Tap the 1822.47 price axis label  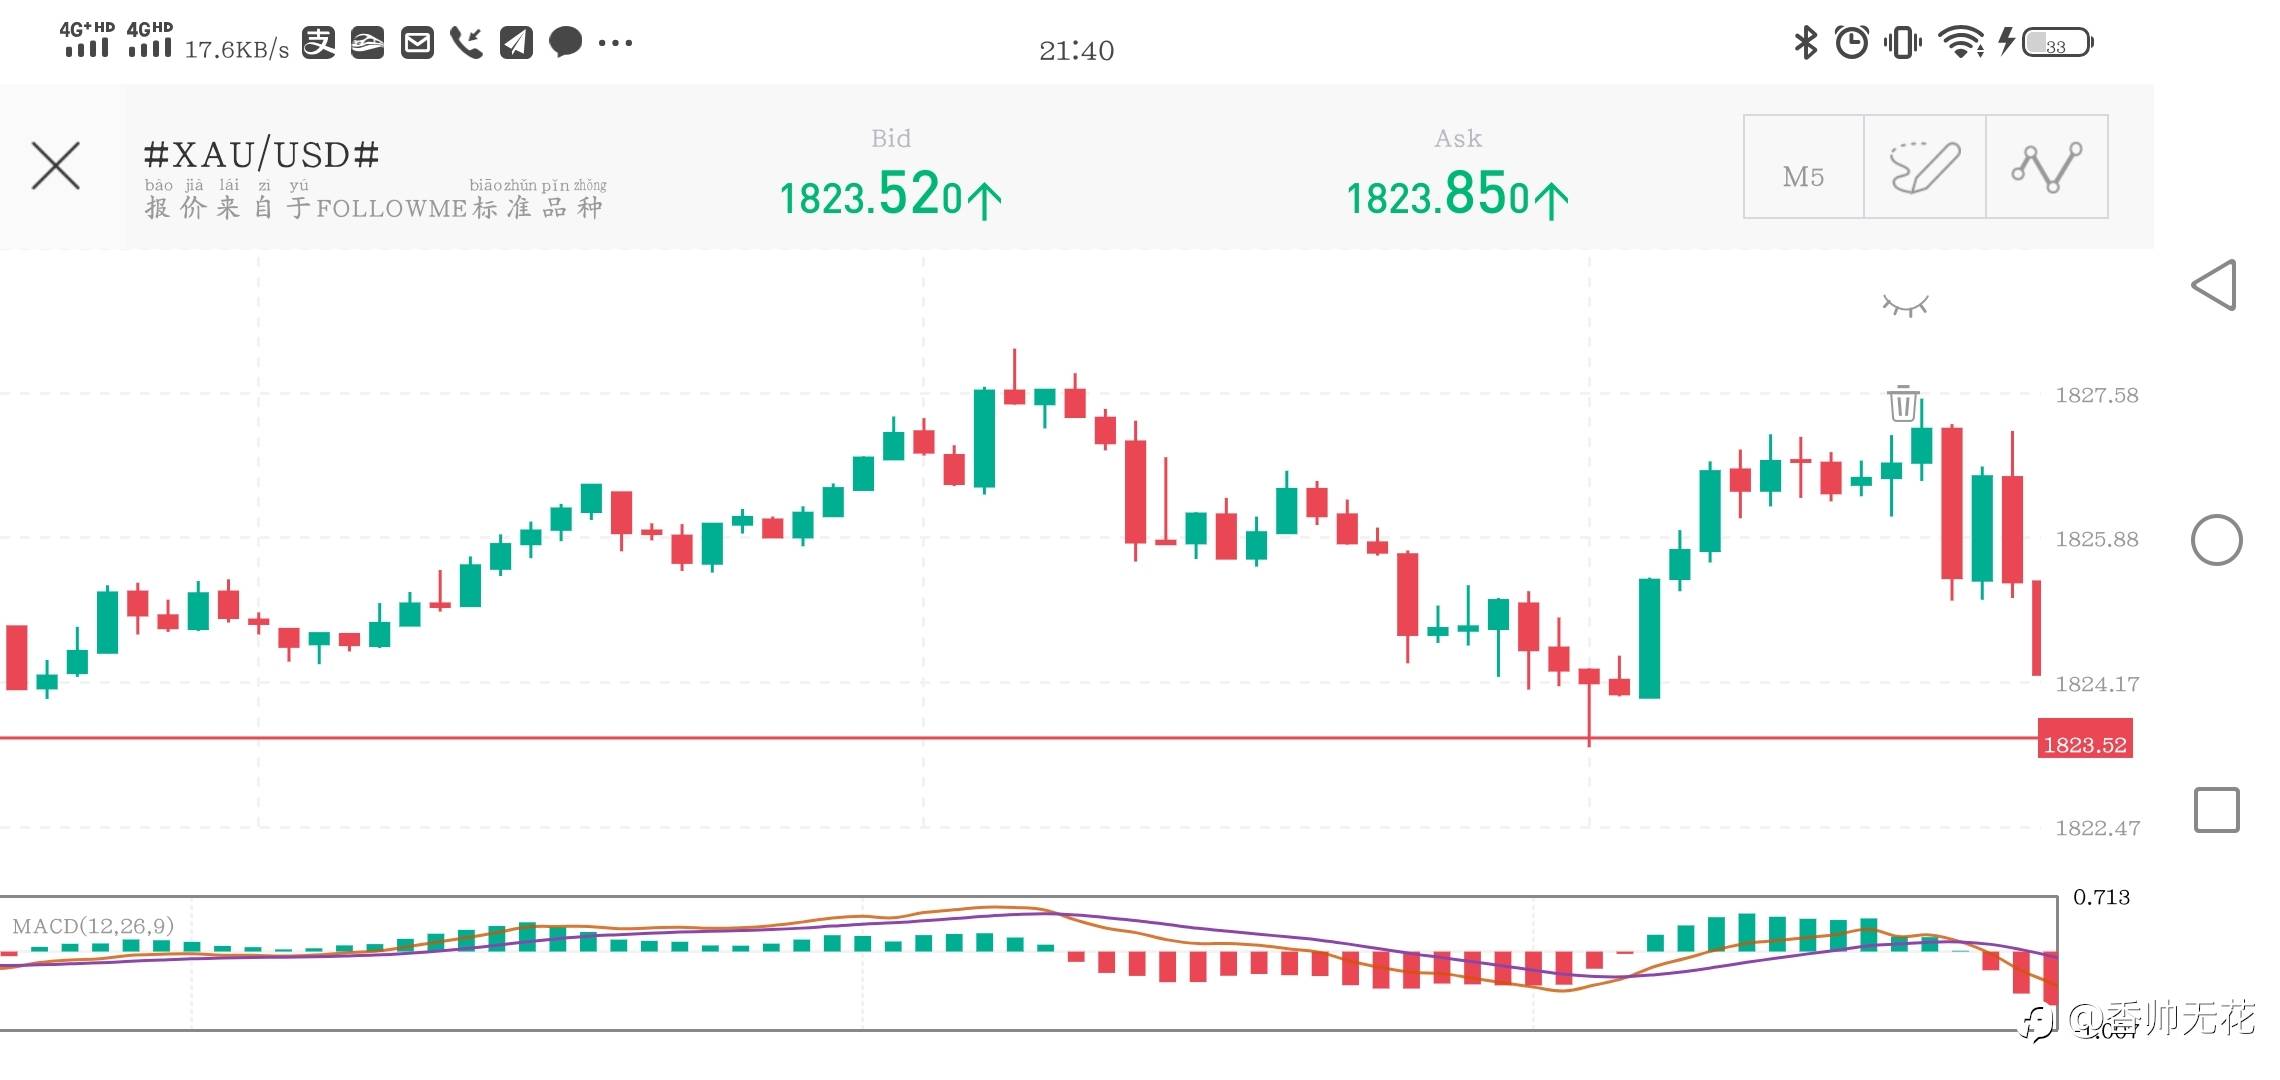point(2097,828)
